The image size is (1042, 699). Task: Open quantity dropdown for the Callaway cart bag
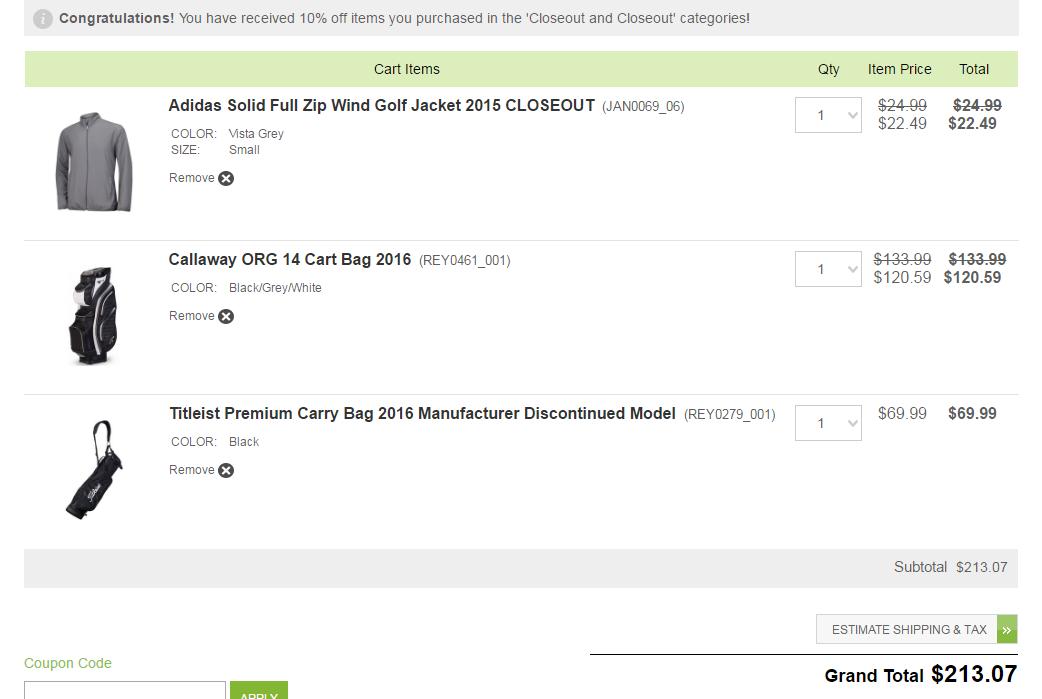pos(828,269)
